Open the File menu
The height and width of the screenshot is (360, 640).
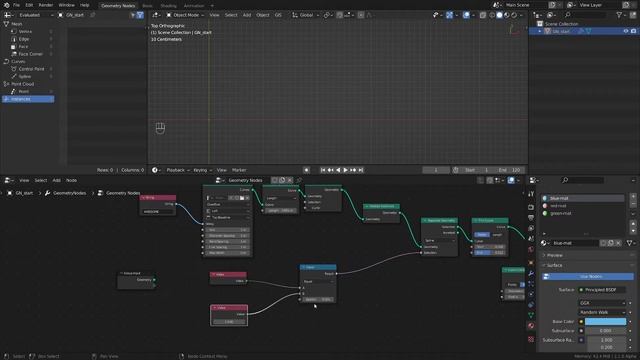coord(16,5)
